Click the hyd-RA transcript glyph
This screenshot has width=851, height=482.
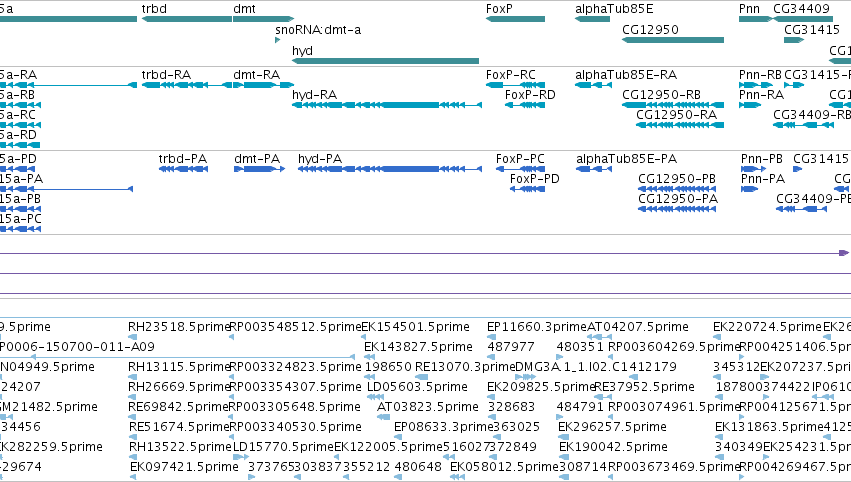[x=387, y=105]
